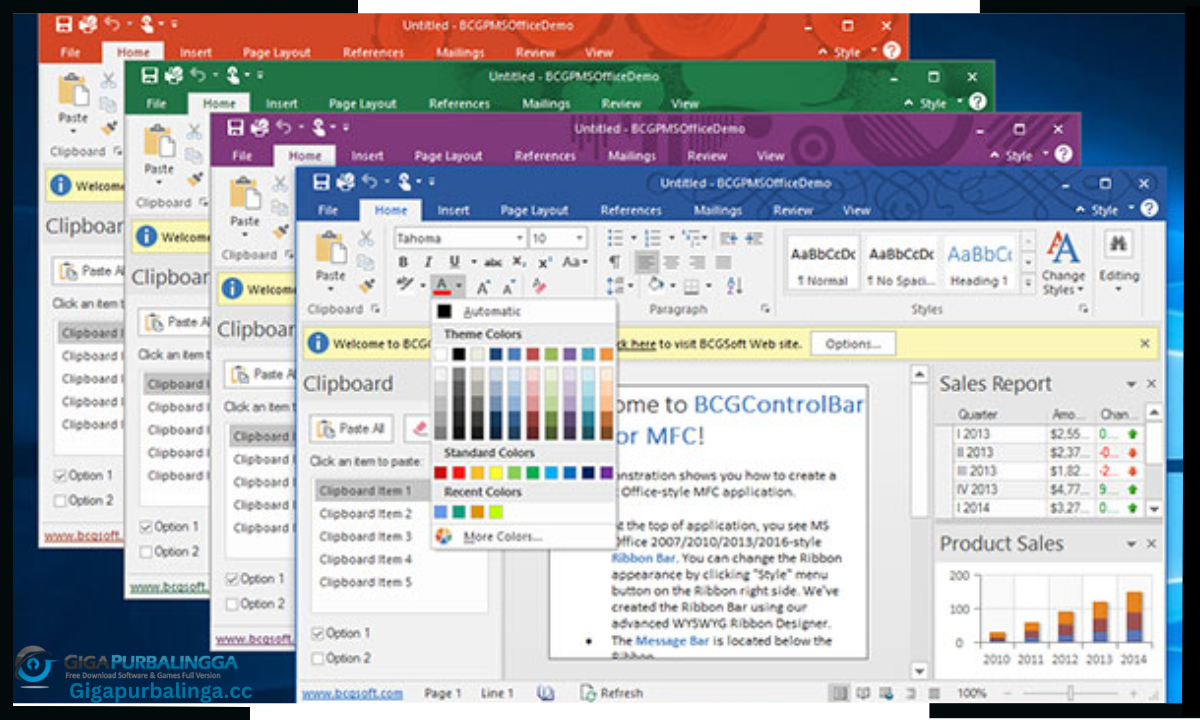Pick black swatch in Theme Colors top row
The height and width of the screenshot is (720, 1200).
pyautogui.click(x=458, y=354)
